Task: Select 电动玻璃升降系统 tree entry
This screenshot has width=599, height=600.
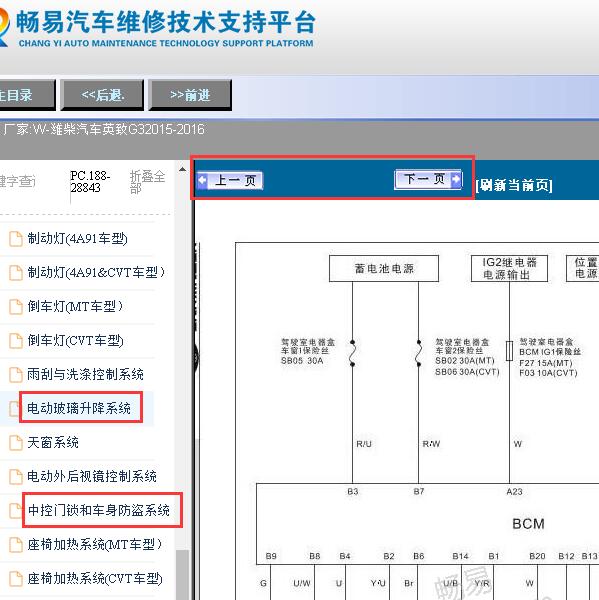Action: pyautogui.click(x=79, y=408)
